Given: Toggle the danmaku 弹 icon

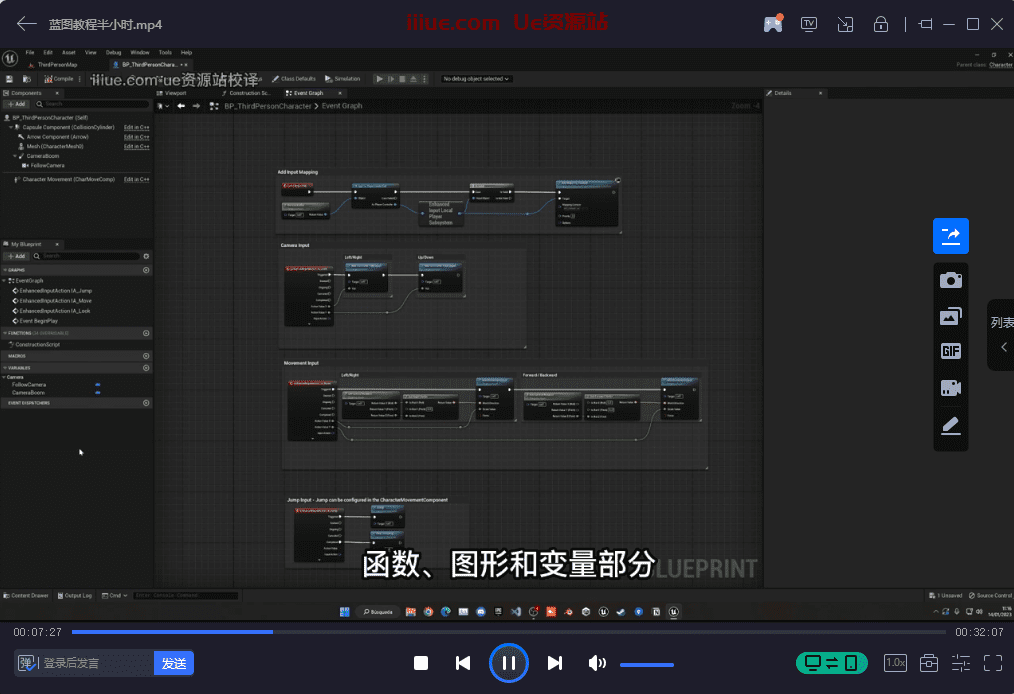Looking at the screenshot, I should tap(27, 663).
